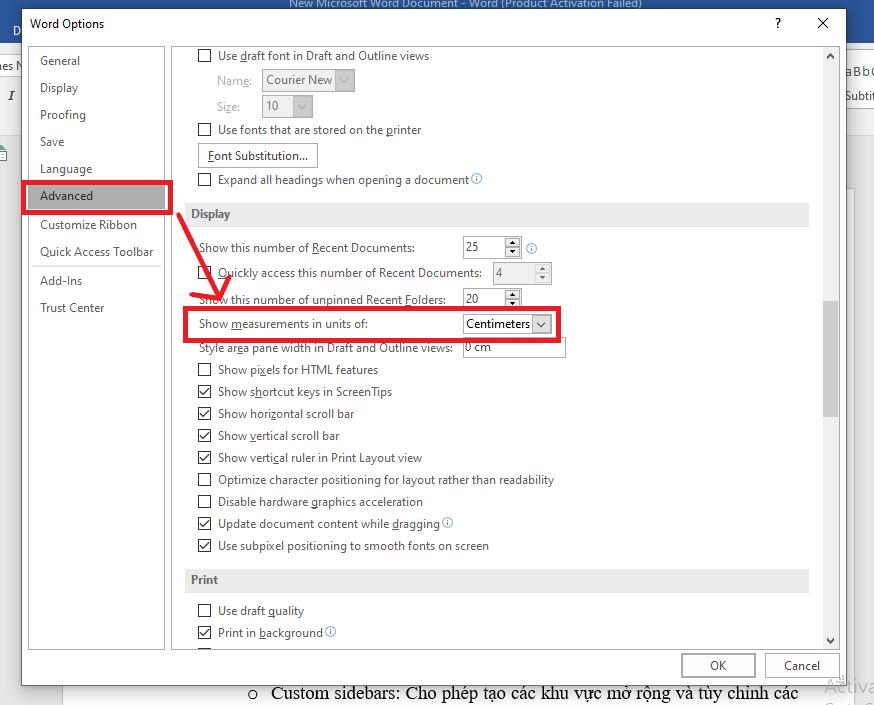874x705 pixels.
Task: Toggle Print in background checkbox
Action: click(205, 633)
